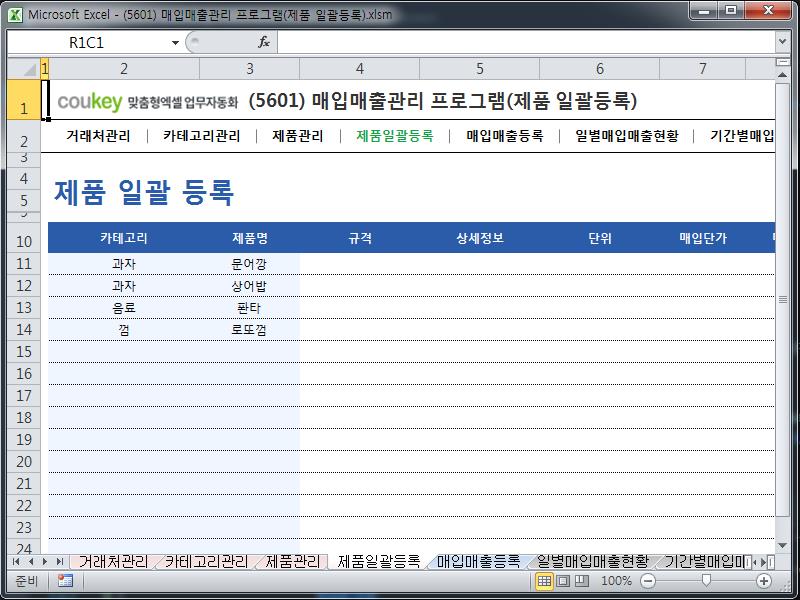Switch to Page Layout view icon

pos(563,581)
